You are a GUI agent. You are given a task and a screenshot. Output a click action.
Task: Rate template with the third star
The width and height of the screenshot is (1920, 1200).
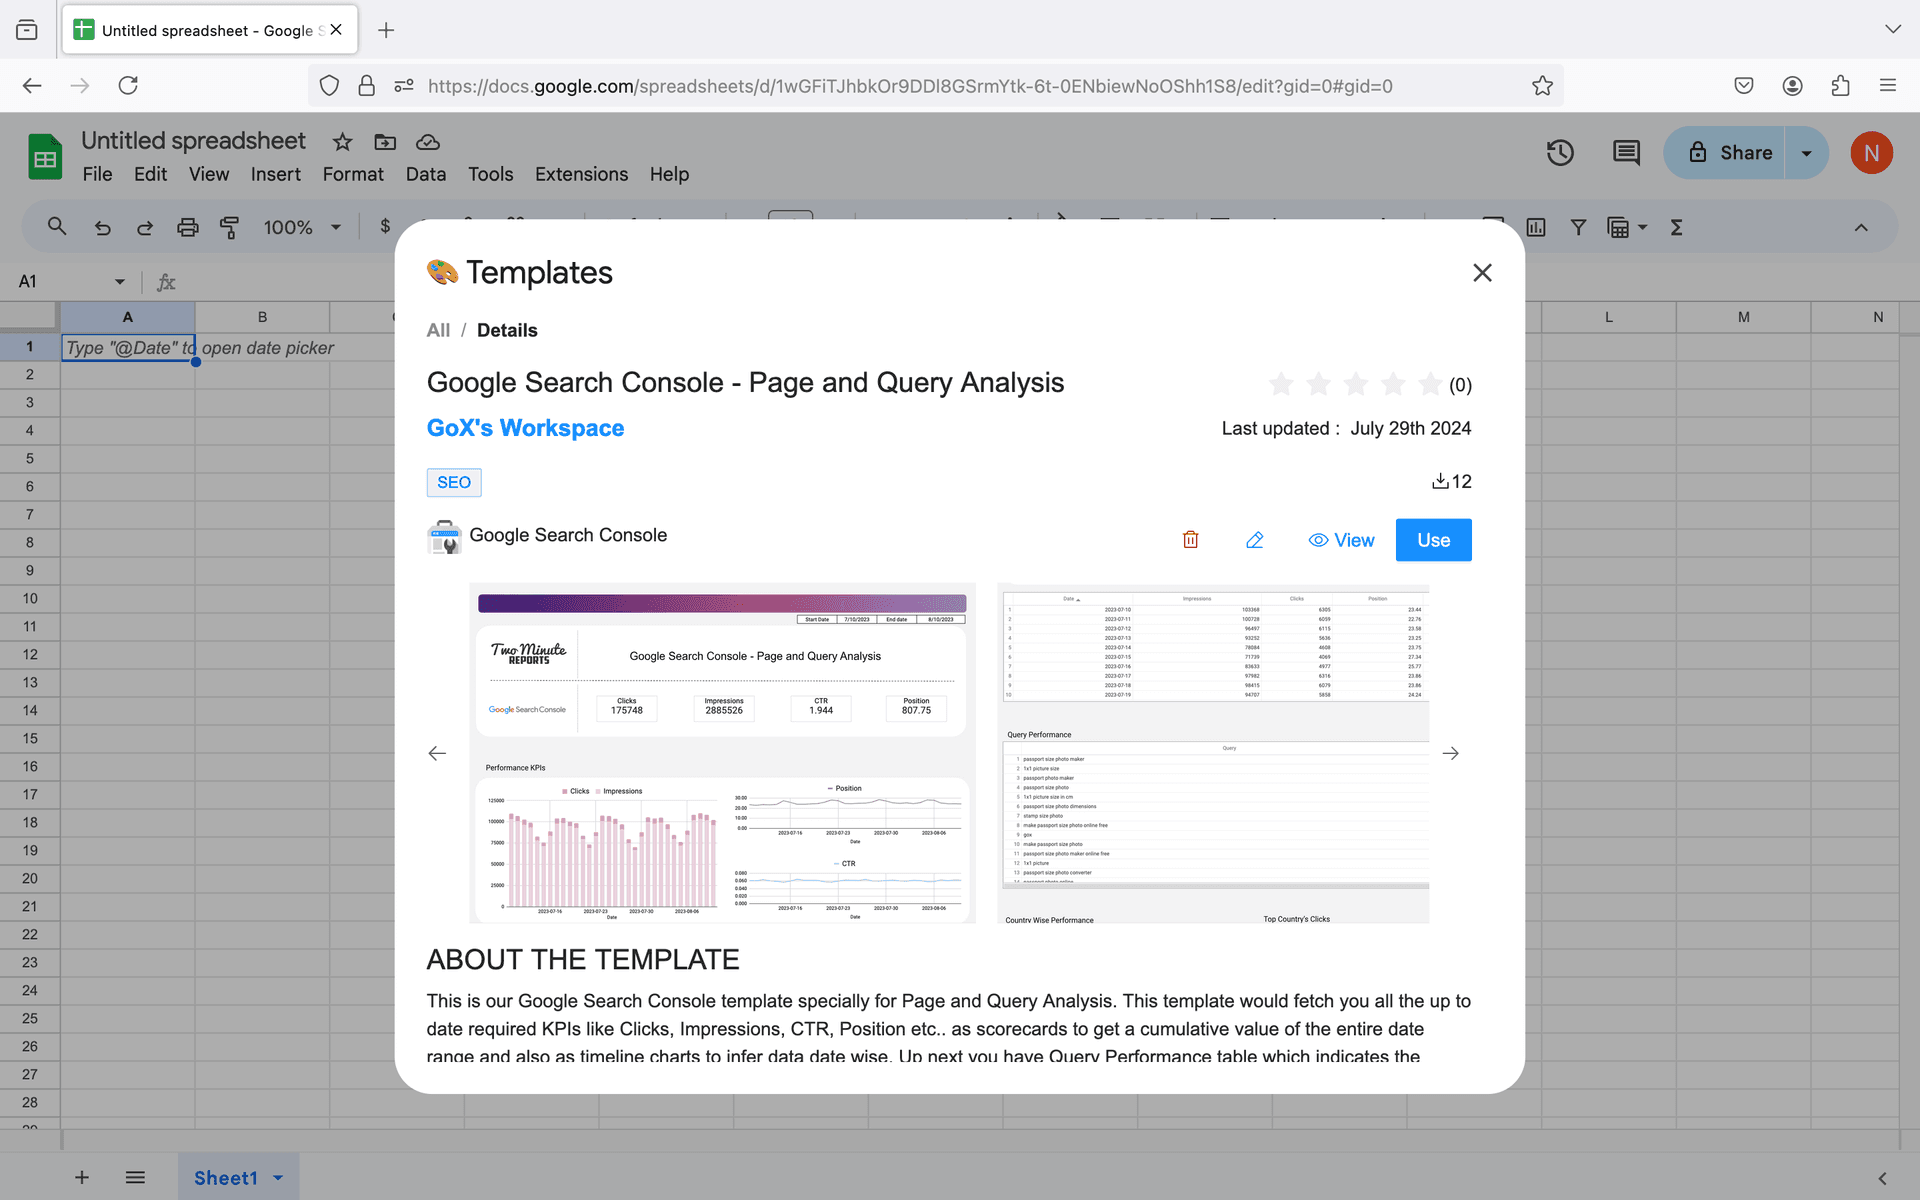coord(1356,384)
